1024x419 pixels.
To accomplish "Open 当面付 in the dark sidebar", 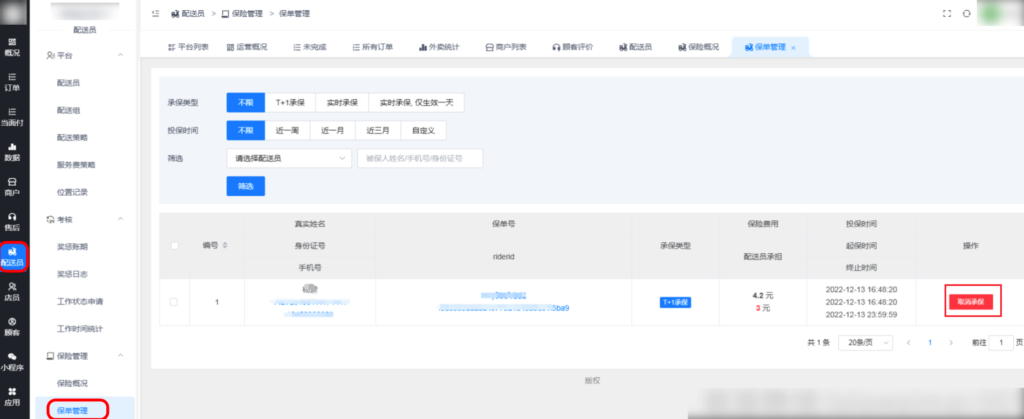I will pos(12,117).
